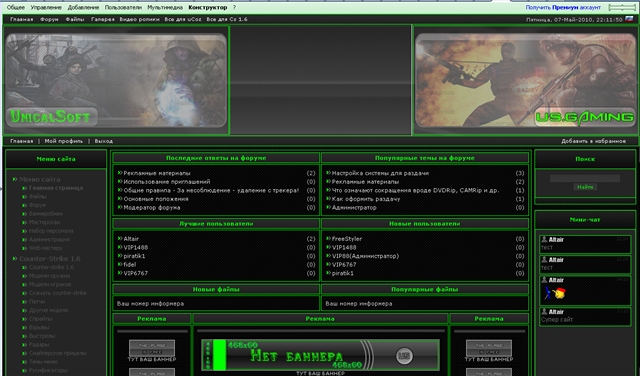Open the Управление admin menu

(46, 7)
